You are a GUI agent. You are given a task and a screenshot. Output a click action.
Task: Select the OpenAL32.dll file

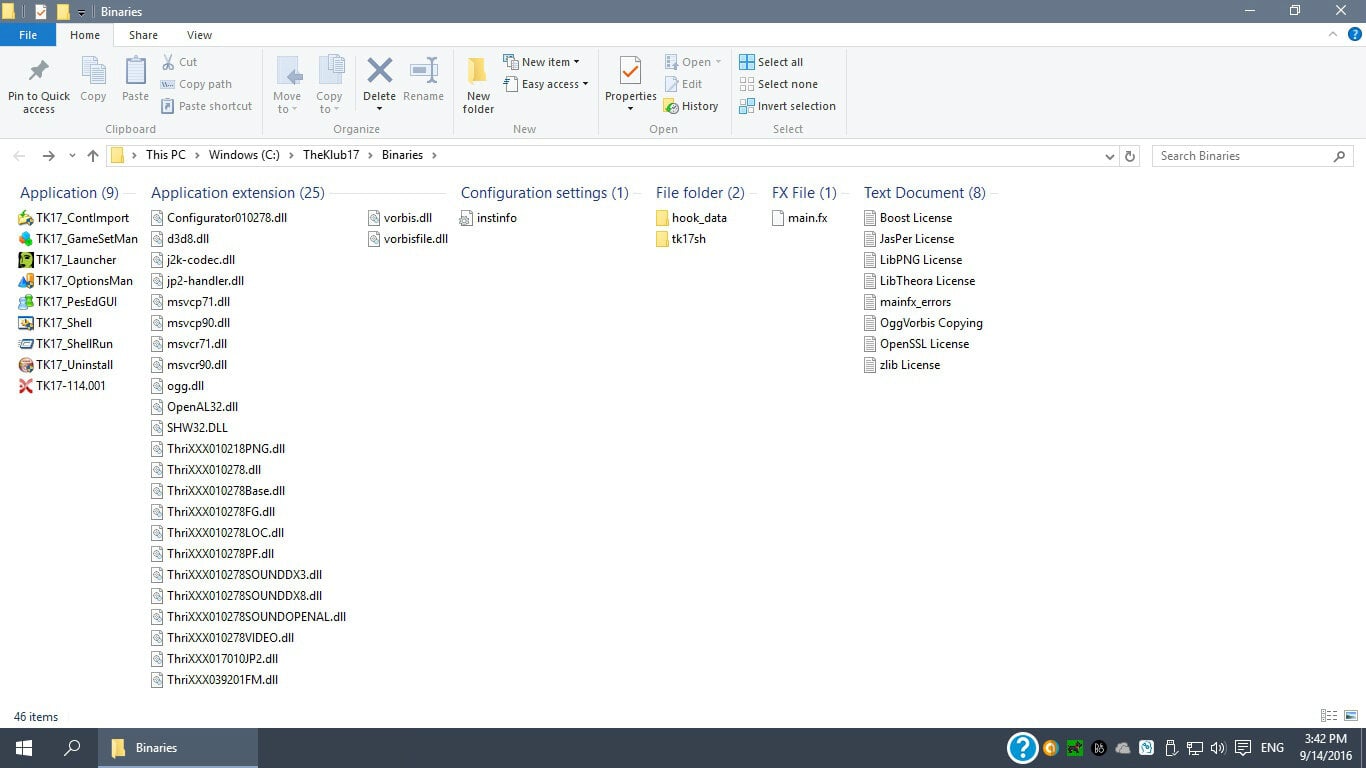point(195,407)
